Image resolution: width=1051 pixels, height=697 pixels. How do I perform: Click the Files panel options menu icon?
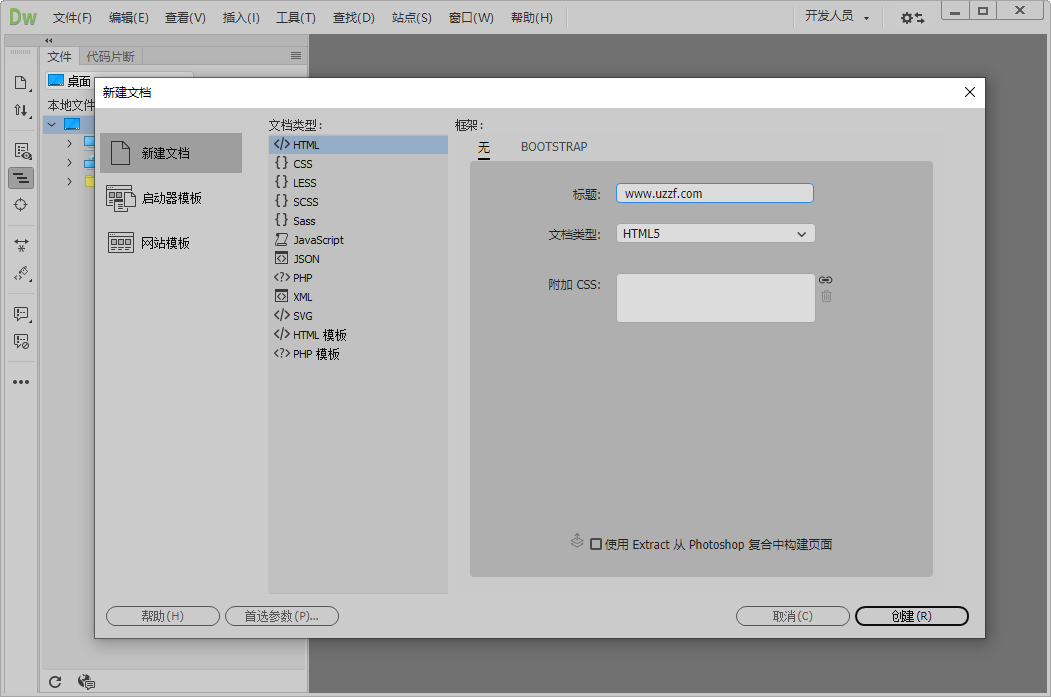tap(295, 56)
